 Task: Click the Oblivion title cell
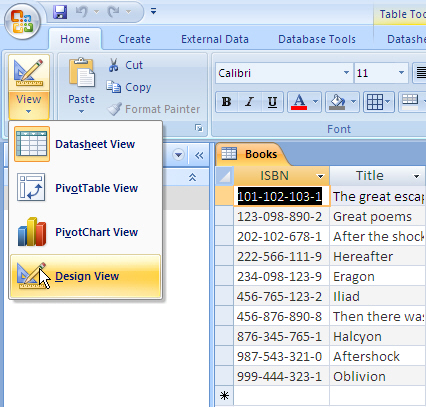(x=378, y=377)
